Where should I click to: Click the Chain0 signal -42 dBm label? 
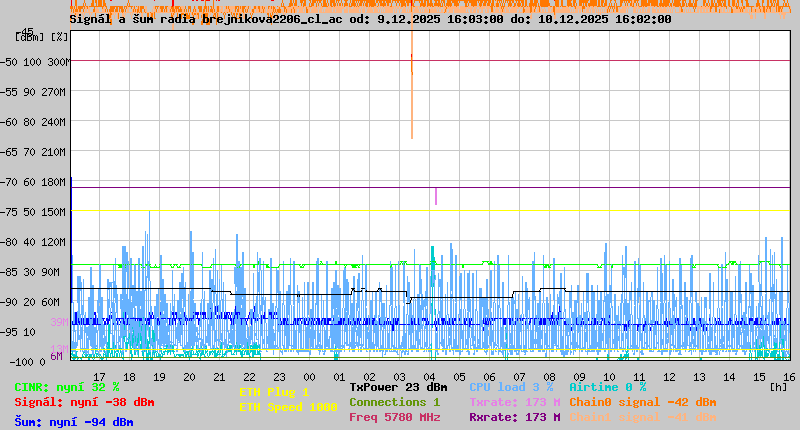click(x=642, y=402)
